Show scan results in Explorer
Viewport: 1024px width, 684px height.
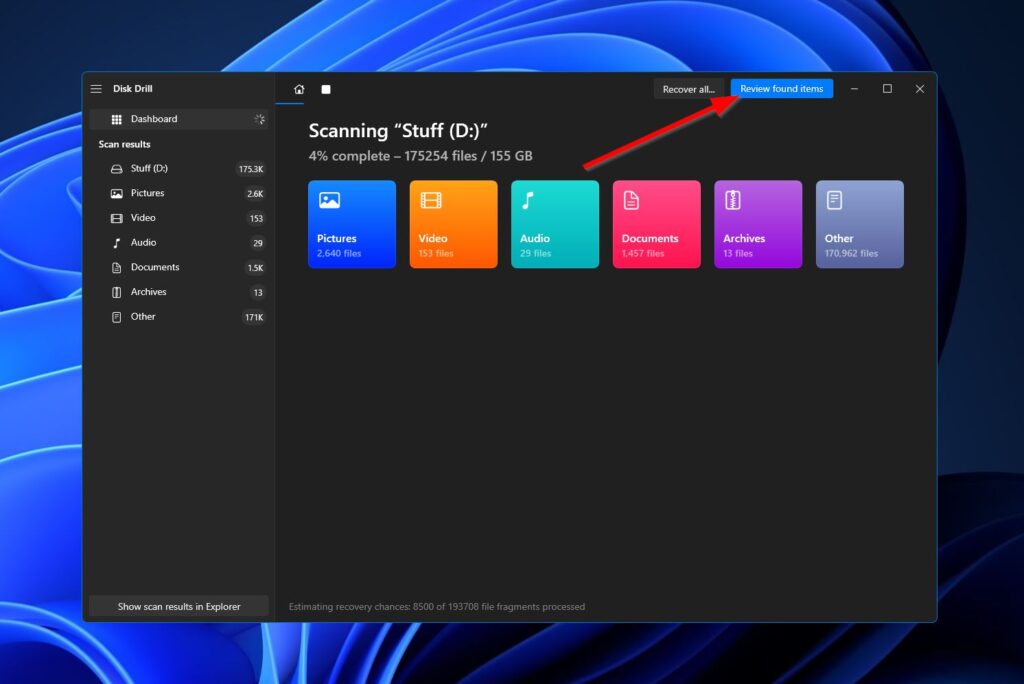[178, 605]
